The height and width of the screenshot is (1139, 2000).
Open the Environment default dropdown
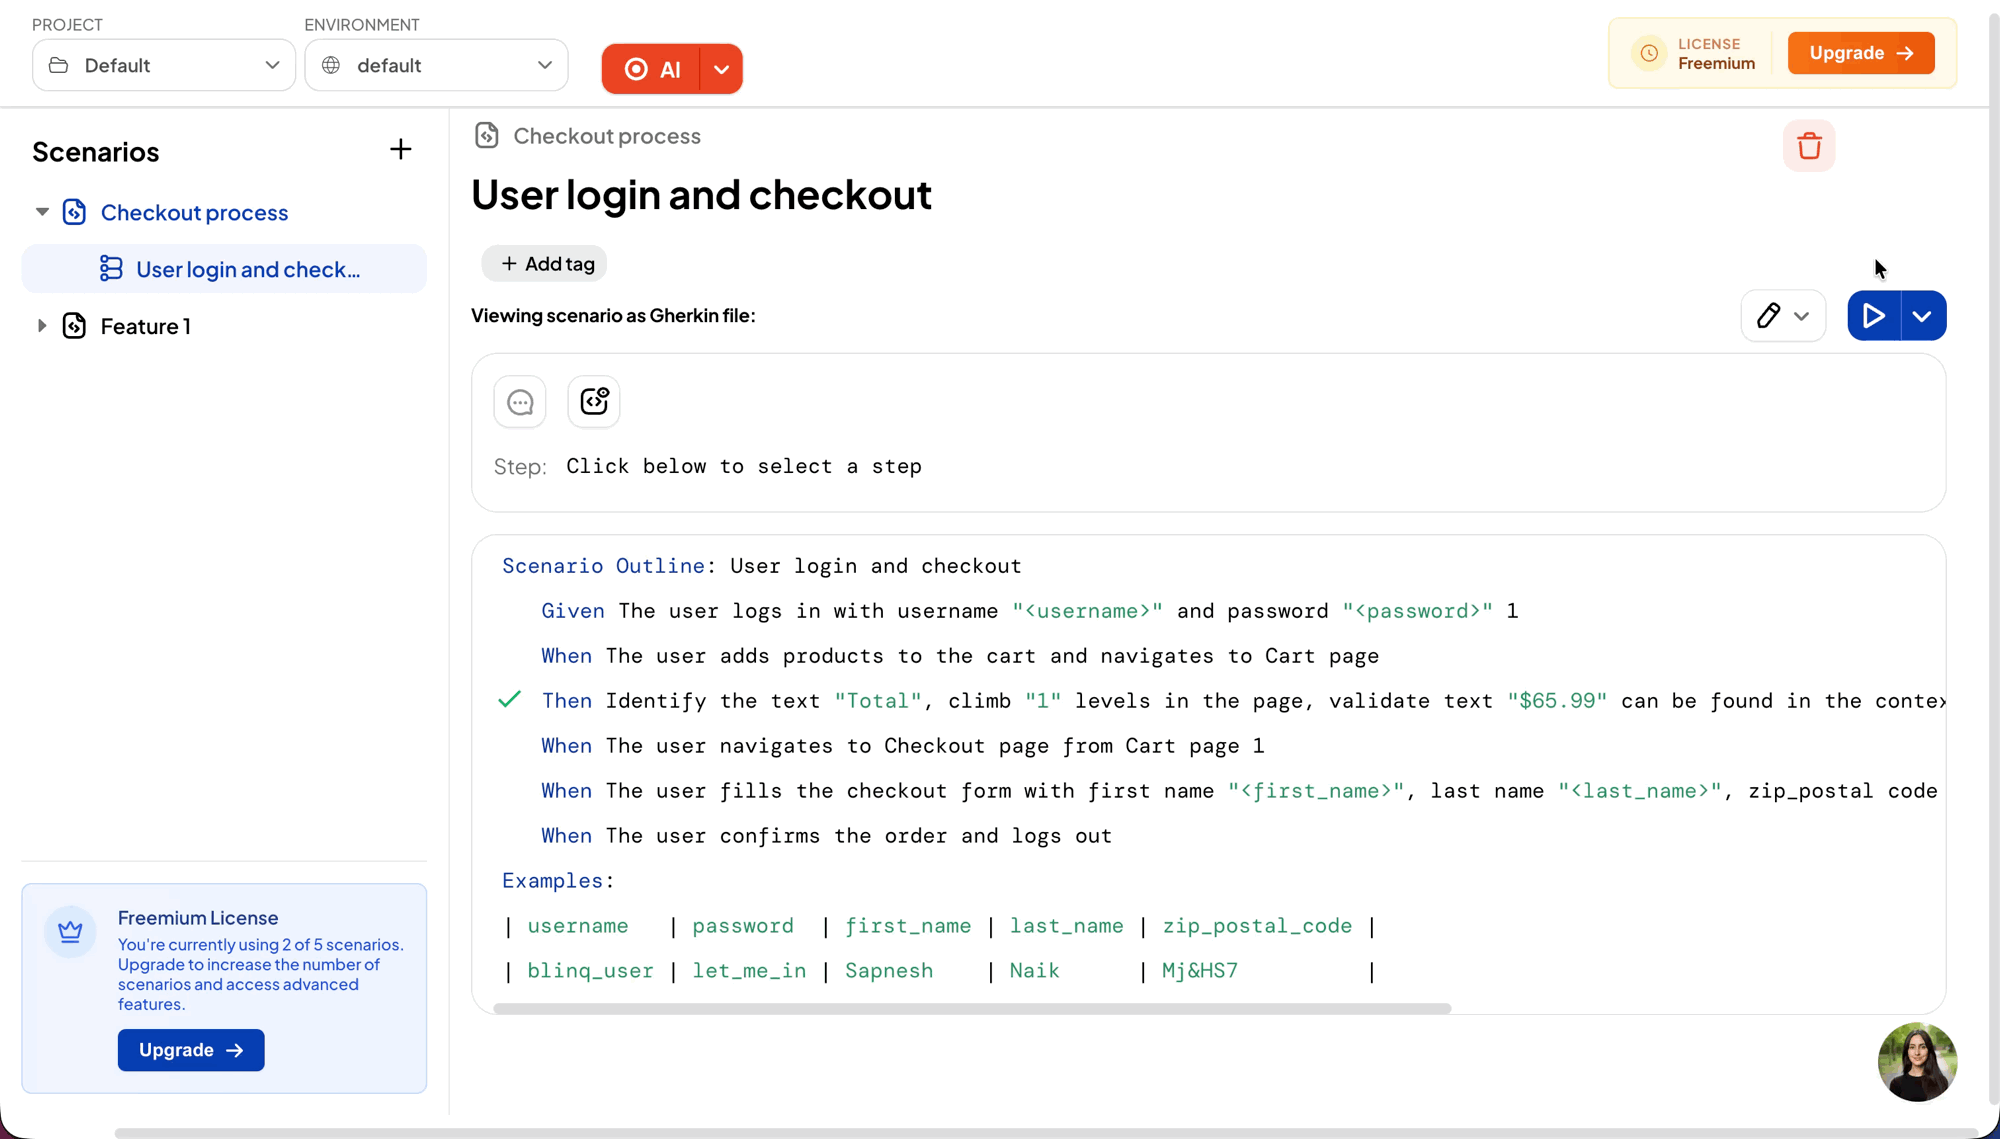click(436, 66)
